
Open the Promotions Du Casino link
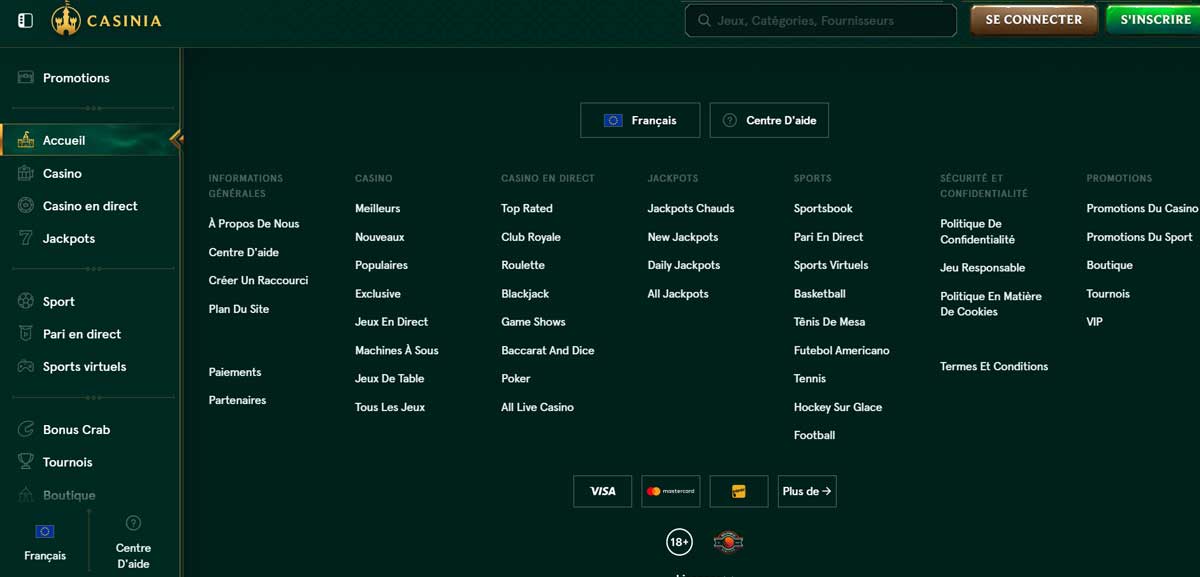click(1142, 208)
